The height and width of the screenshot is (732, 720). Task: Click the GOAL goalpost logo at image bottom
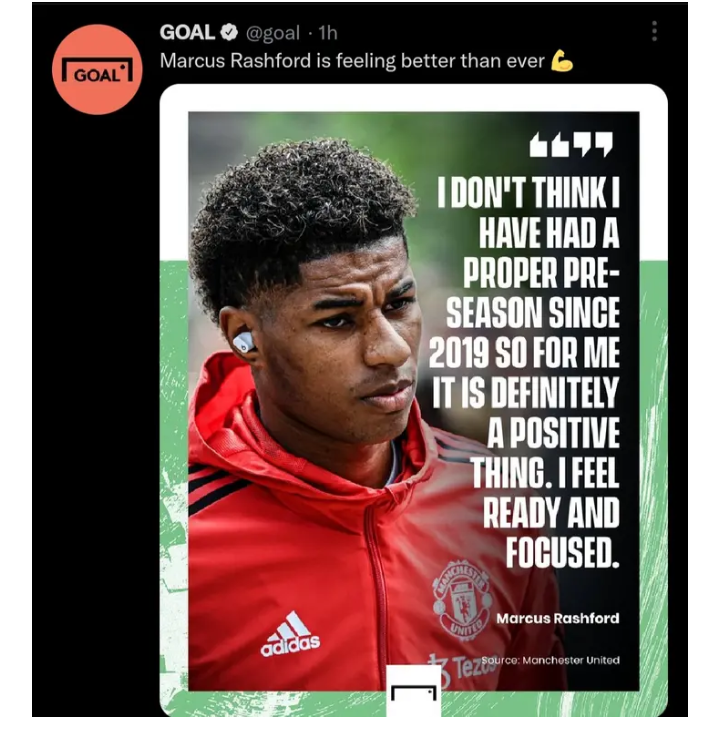413,690
